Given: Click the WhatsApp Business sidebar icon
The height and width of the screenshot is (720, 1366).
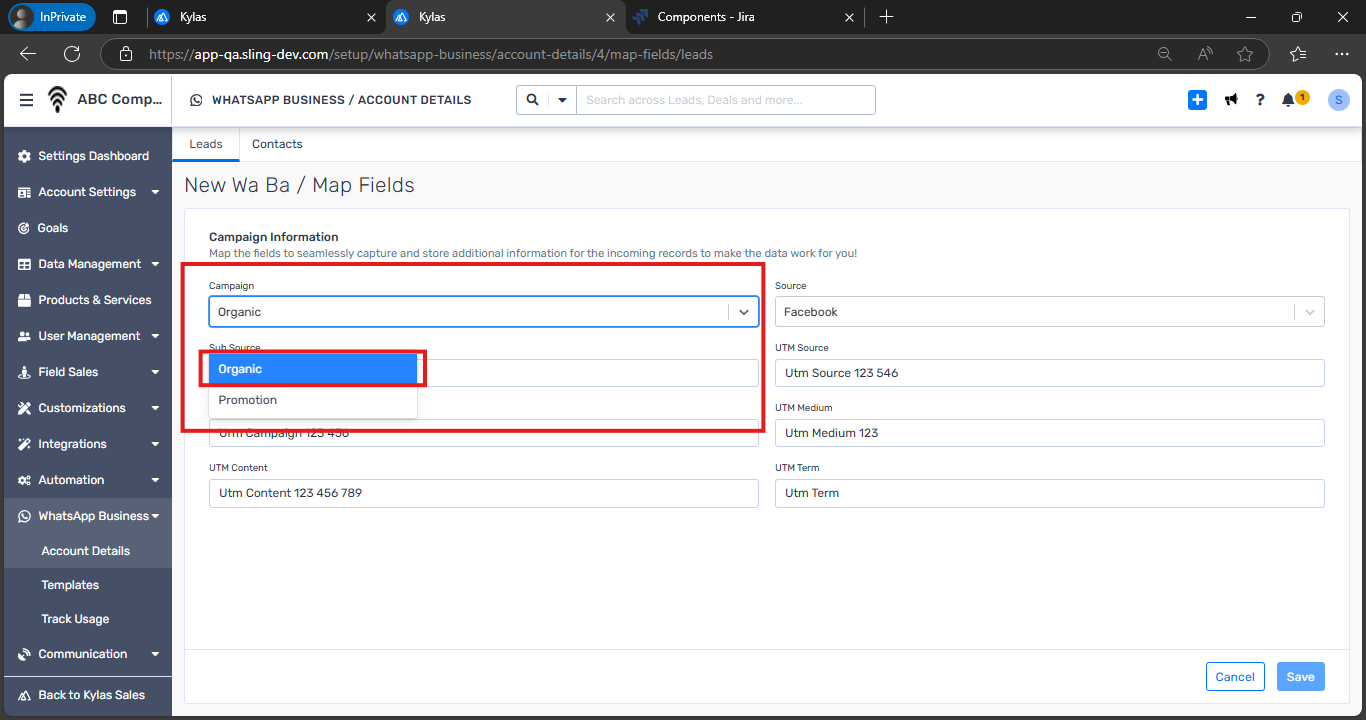Looking at the screenshot, I should point(25,516).
